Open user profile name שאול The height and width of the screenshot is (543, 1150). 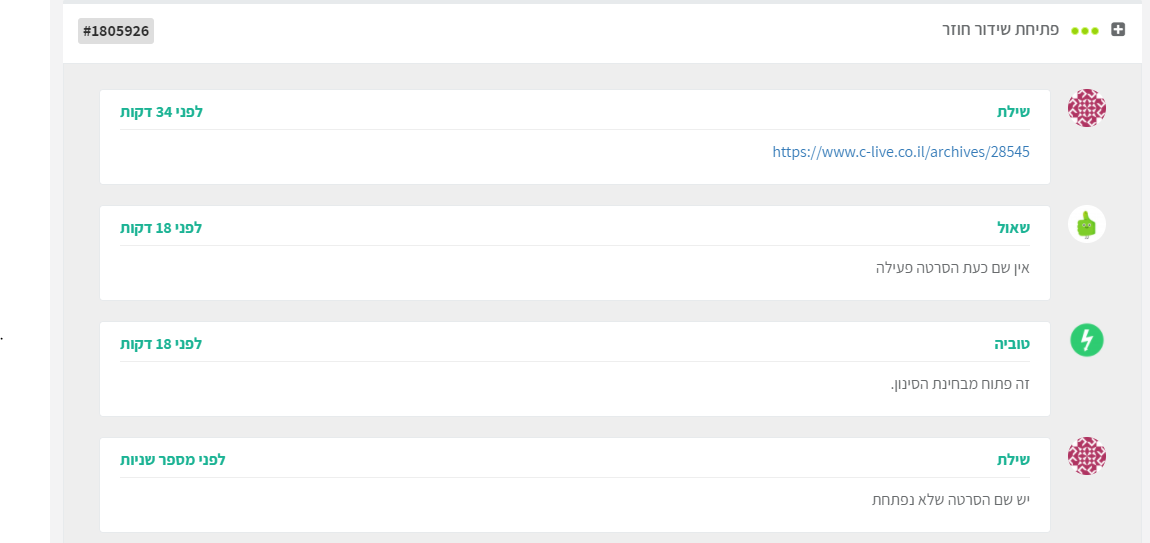tap(1012, 228)
